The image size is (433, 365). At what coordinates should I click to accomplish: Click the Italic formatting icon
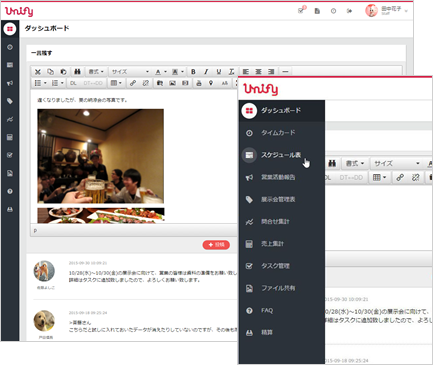206,72
